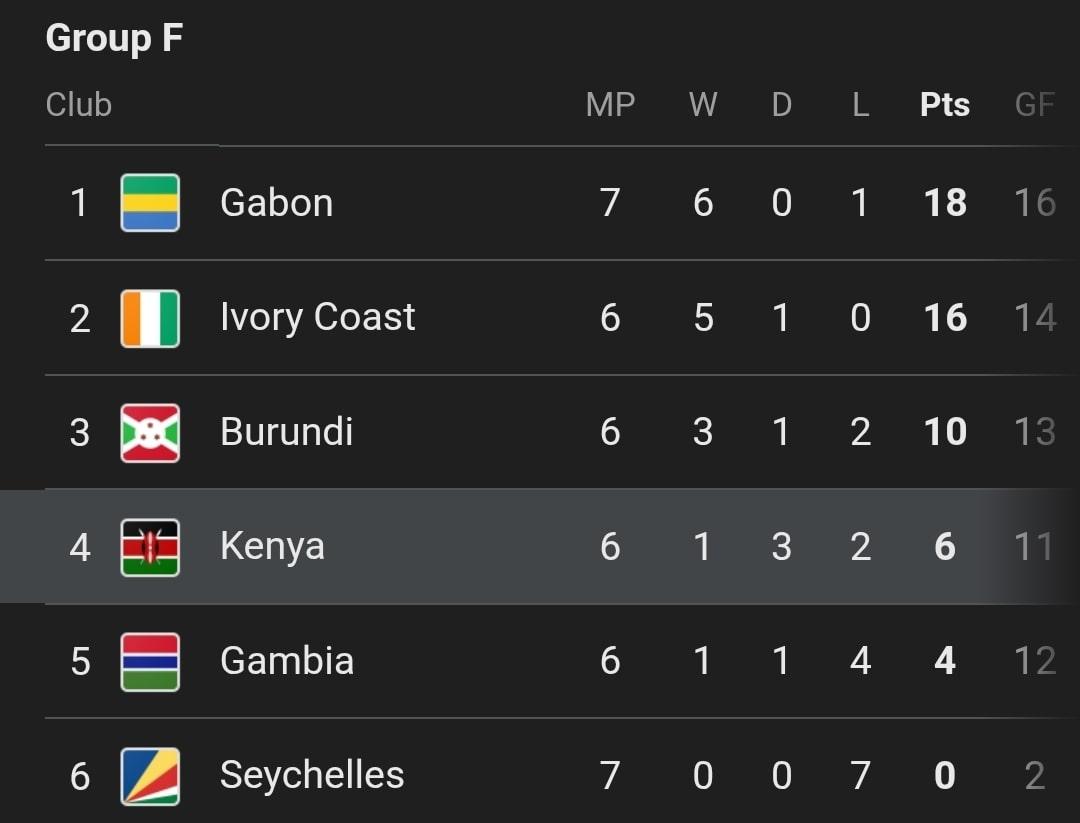Open the Gambia team name

(x=287, y=660)
